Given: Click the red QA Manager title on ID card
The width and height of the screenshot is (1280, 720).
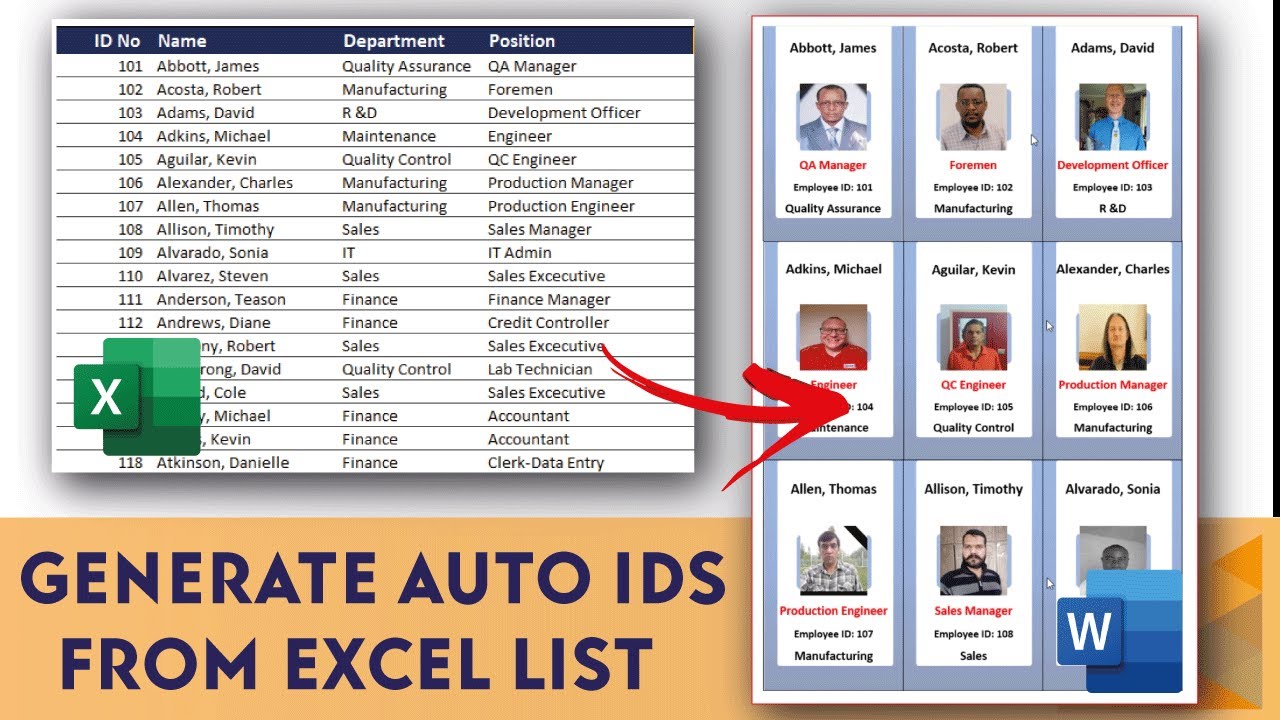Looking at the screenshot, I should click(833, 166).
